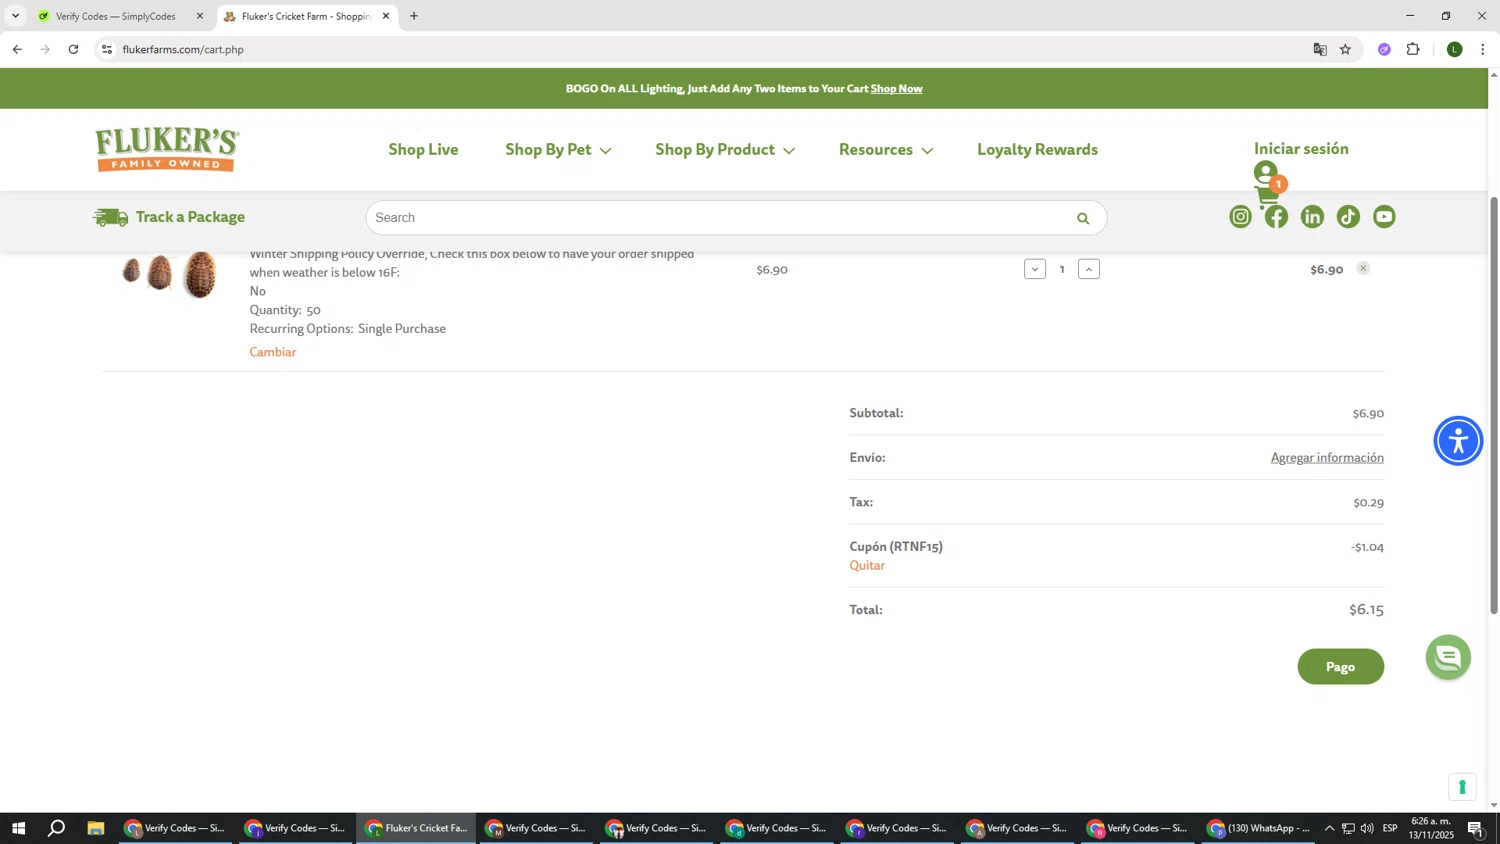Open the accessibility widget button
Image resolution: width=1500 pixels, height=844 pixels.
coord(1458,441)
